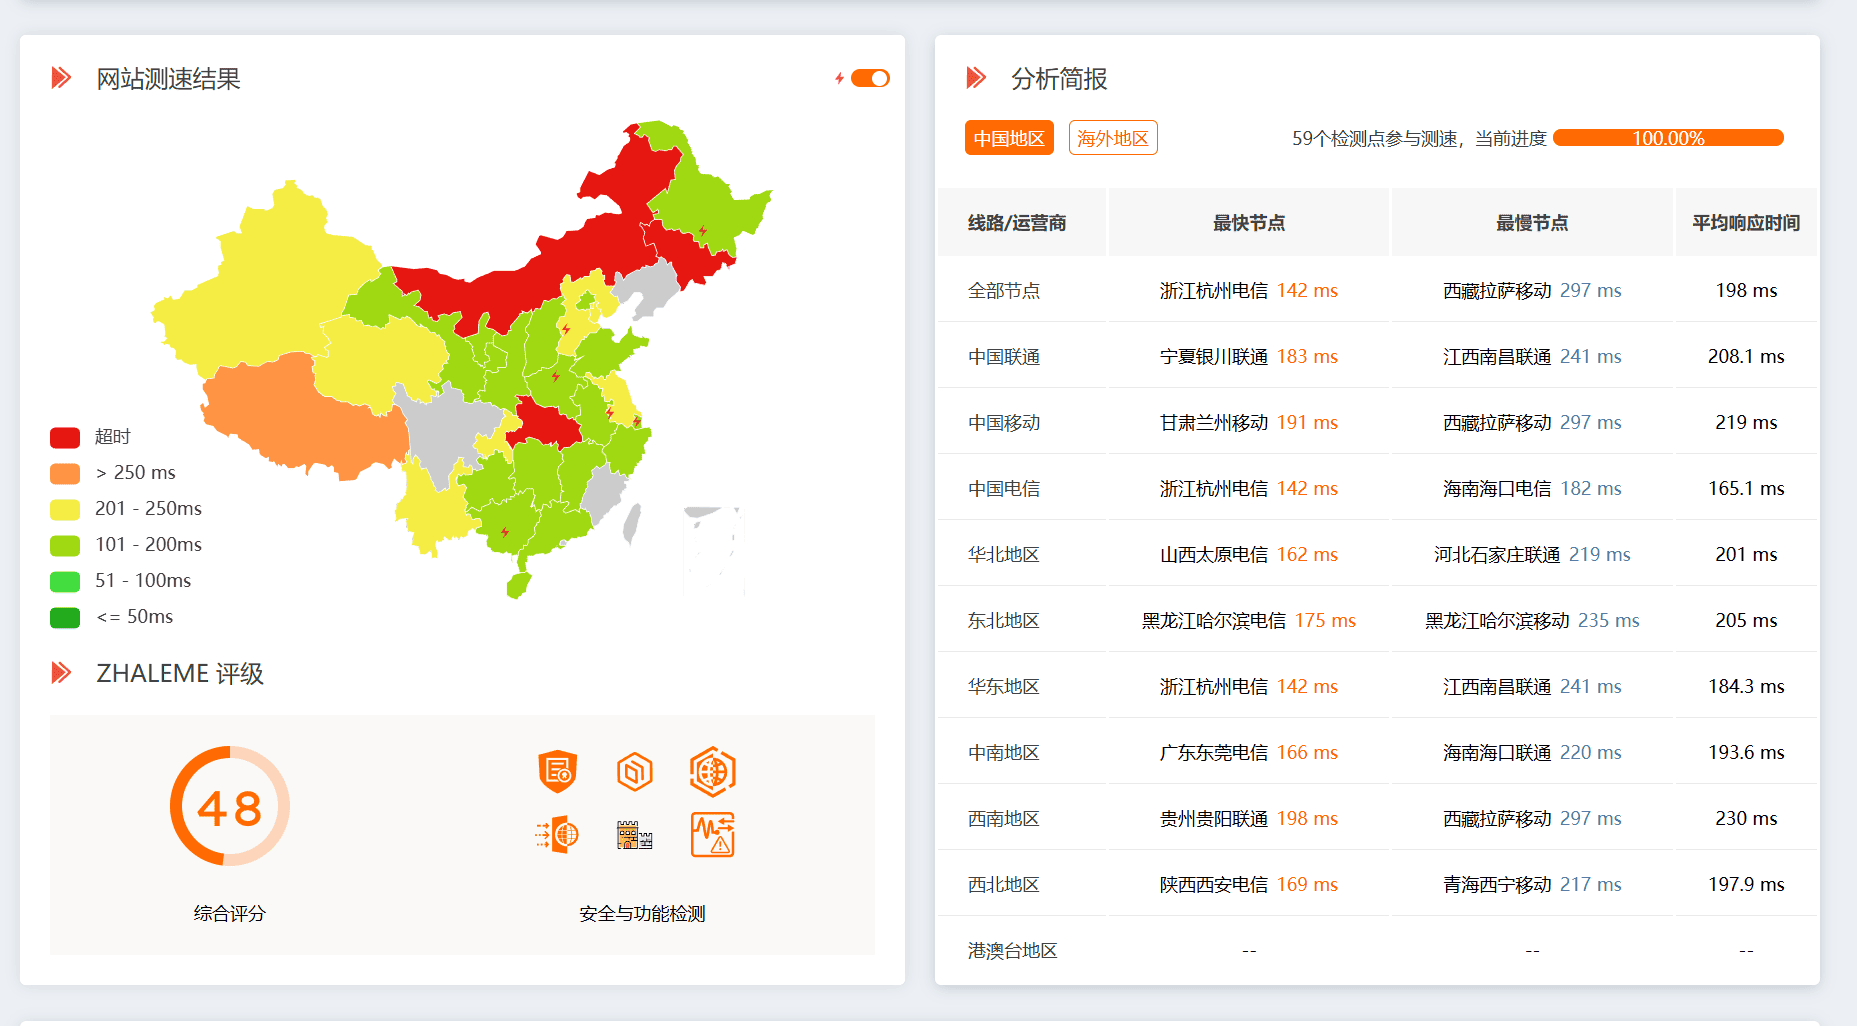This screenshot has width=1857, height=1026.
Task: Switch to the 海外地区 tab
Action: point(1112,138)
